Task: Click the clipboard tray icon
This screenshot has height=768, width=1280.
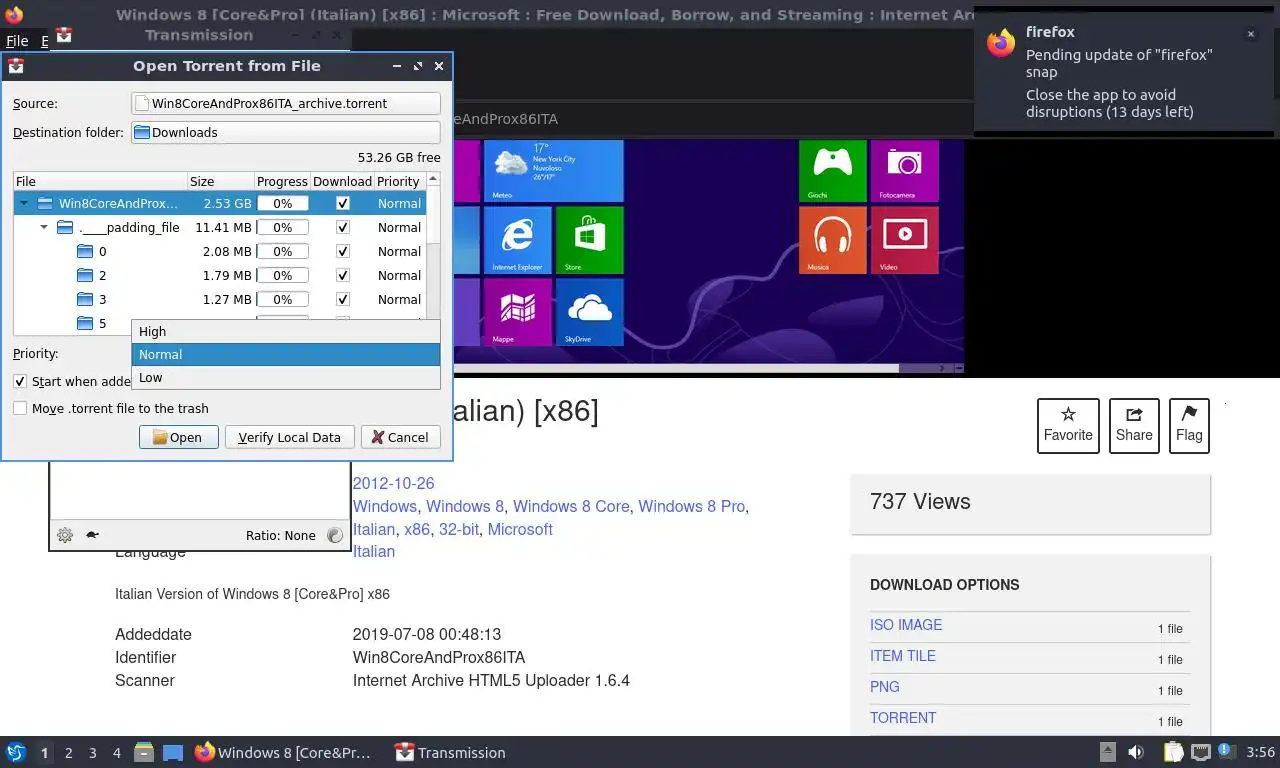Action: pos(1173,752)
